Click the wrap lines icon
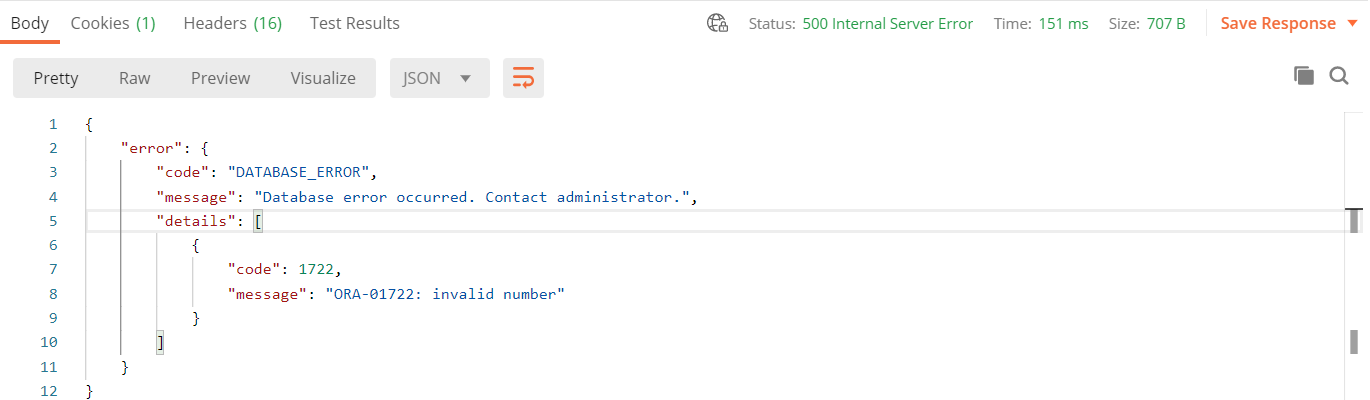 (x=523, y=78)
